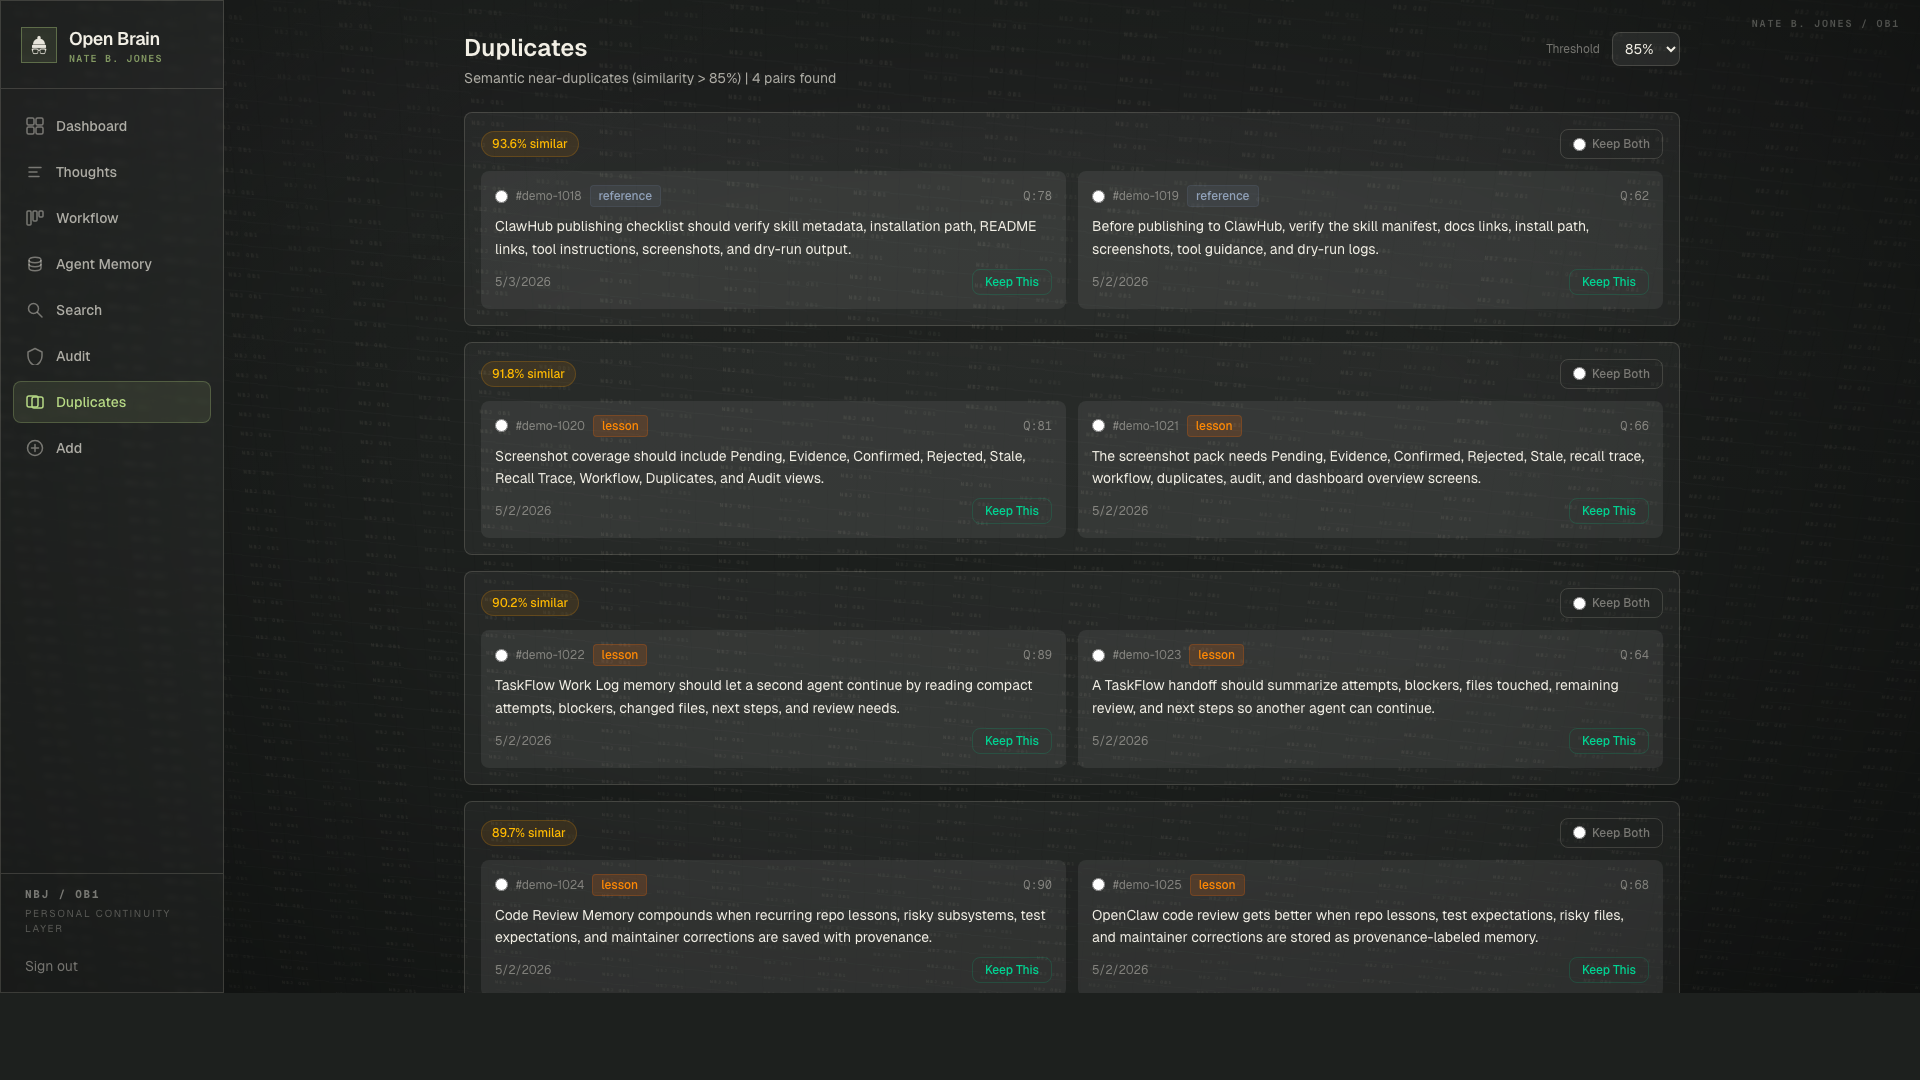Click the Add sidebar item
This screenshot has height=1080, width=1920.
pos(112,448)
